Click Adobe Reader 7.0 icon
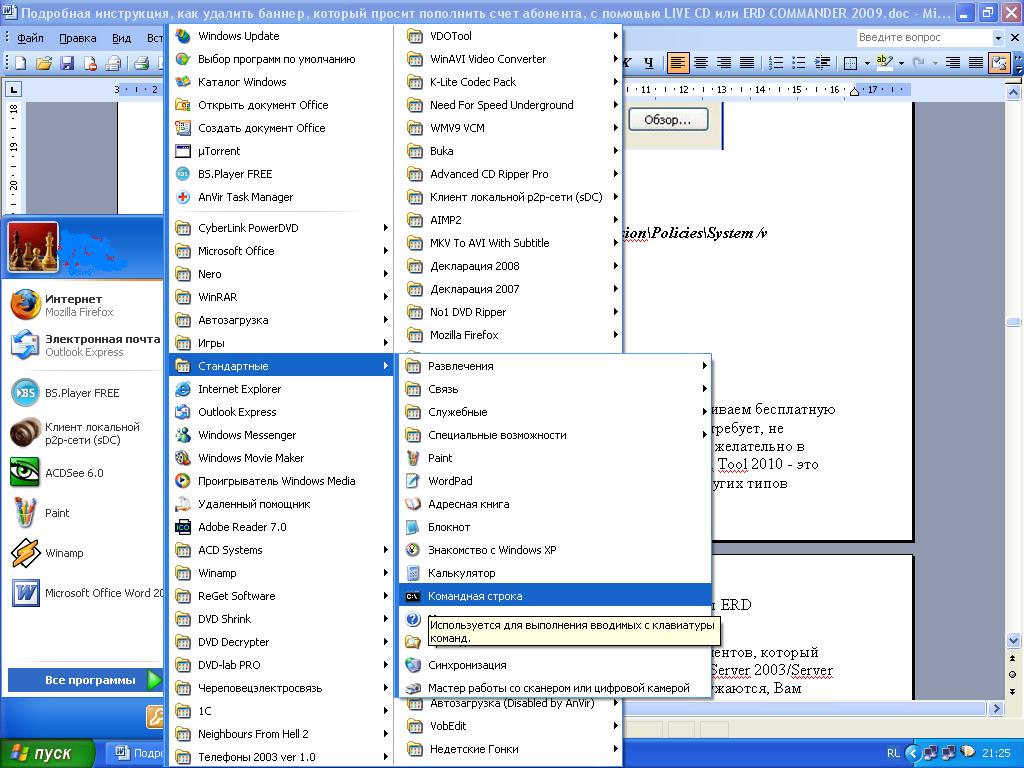Viewport: 1024px width, 768px height. pos(183,526)
